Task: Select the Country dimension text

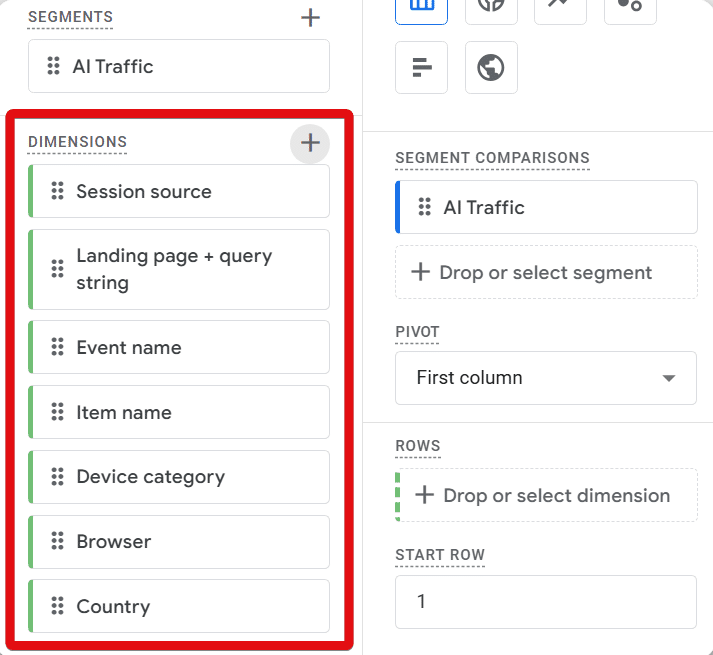Action: pyautogui.click(x=113, y=607)
